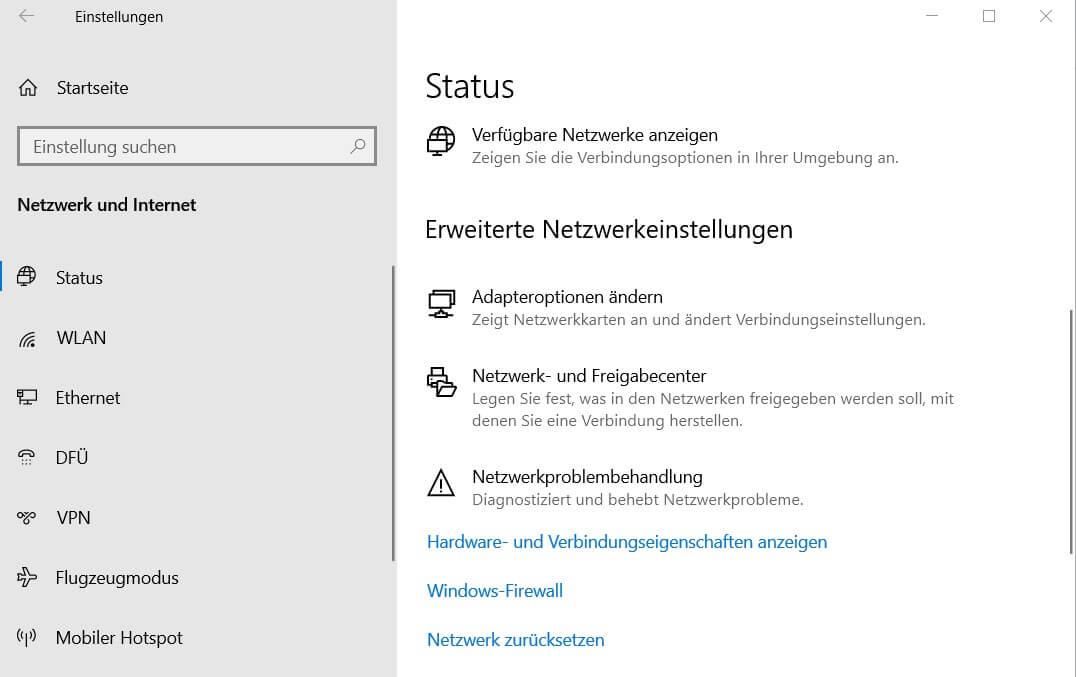
Task: Open Windows-Firewall settings
Action: pos(495,590)
